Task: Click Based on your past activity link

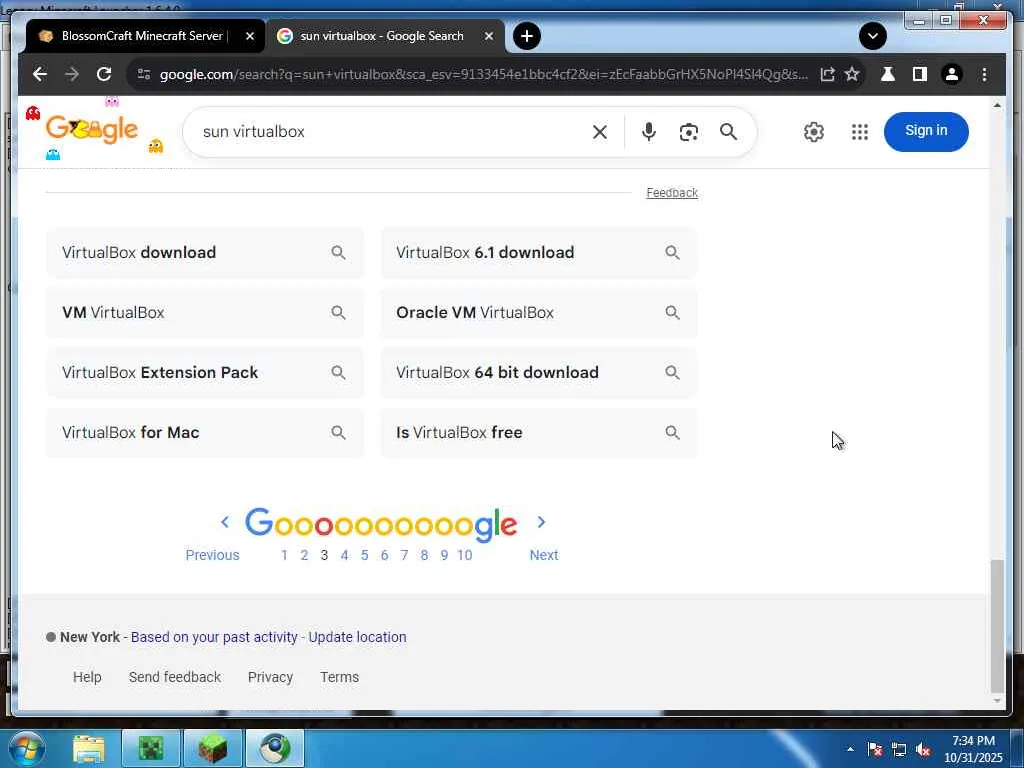Action: point(214,637)
